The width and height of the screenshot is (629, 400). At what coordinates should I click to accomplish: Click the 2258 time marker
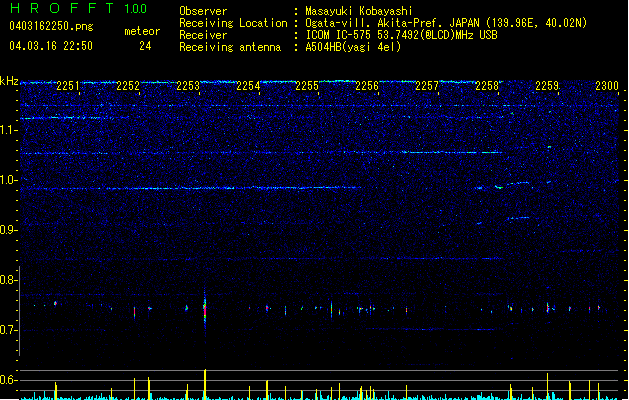point(487,86)
